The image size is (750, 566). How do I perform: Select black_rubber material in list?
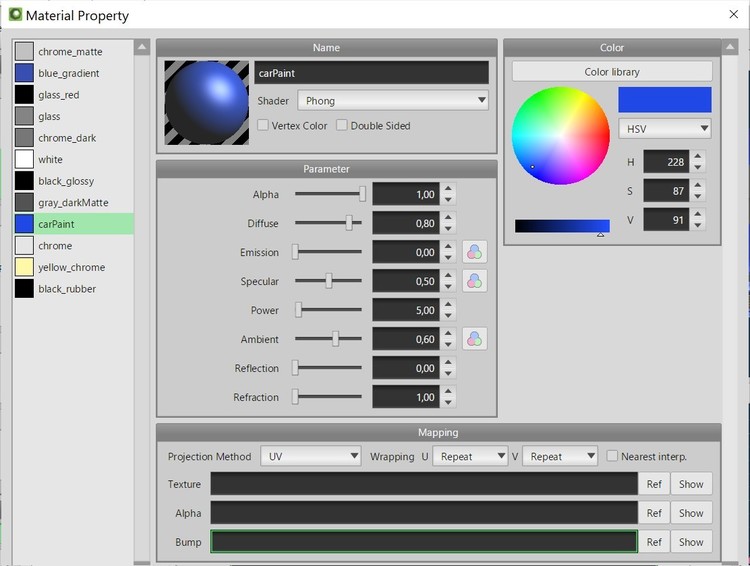pos(74,289)
